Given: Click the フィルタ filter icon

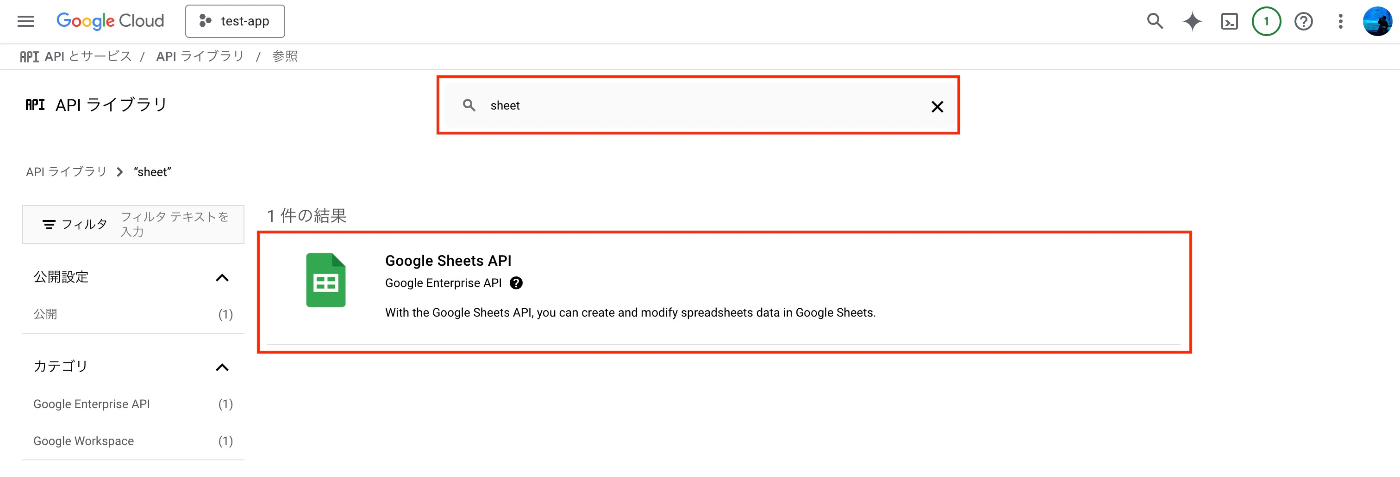Looking at the screenshot, I should click(49, 224).
